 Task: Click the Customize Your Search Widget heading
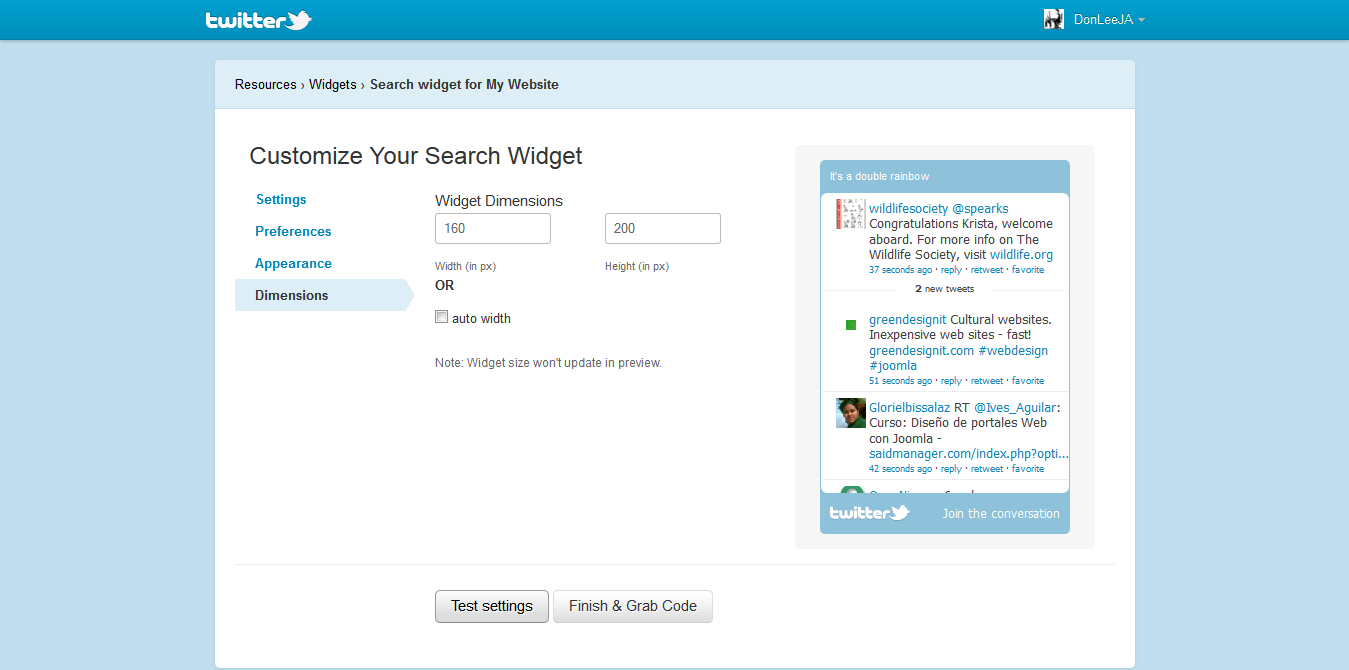click(x=416, y=156)
